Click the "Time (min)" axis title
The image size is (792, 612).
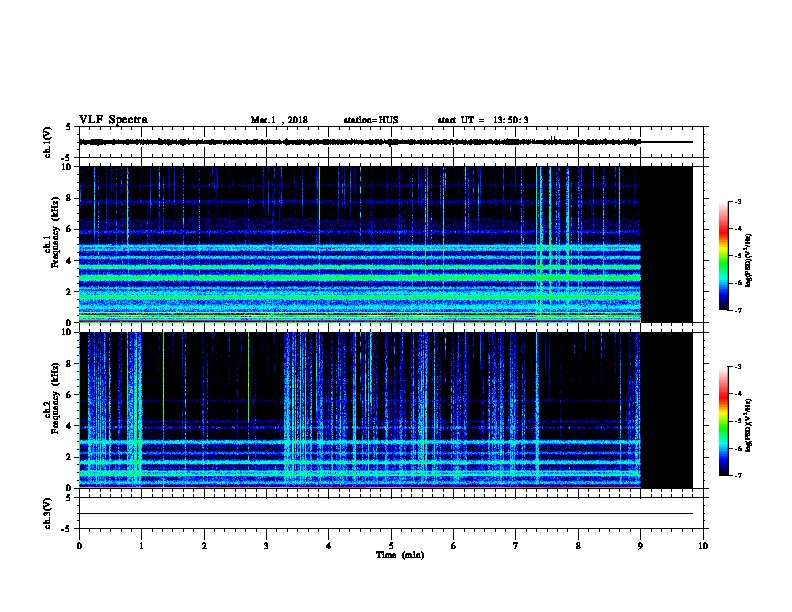tap(400, 555)
